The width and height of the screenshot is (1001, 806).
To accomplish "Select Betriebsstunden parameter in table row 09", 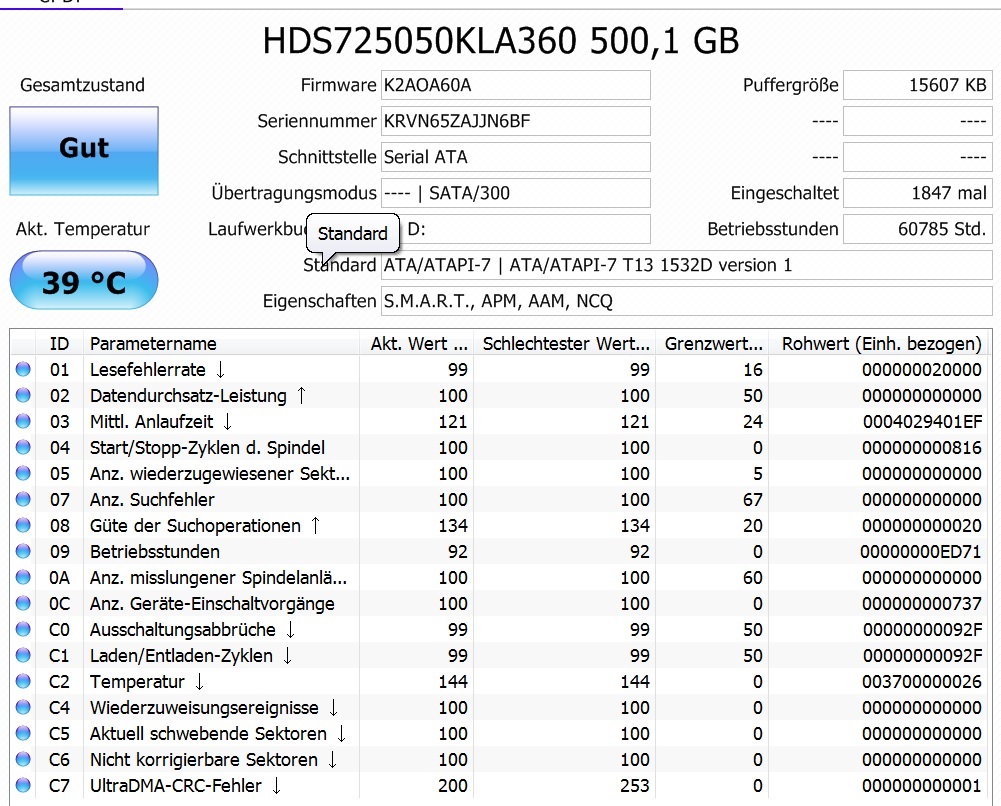I will coord(154,552).
